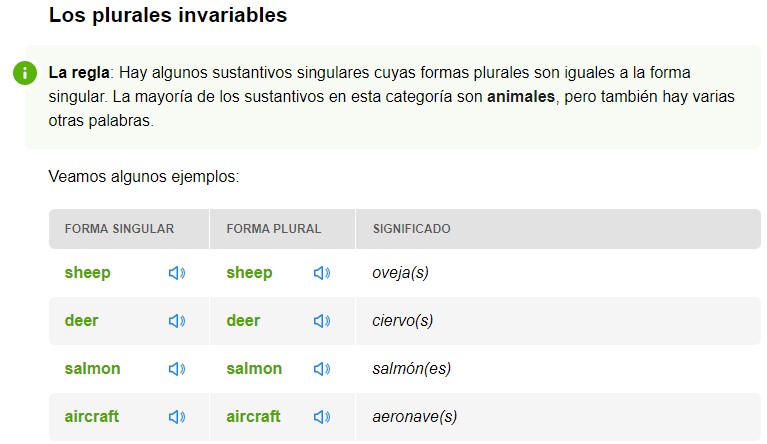Play audio for singular deer
This screenshot has width=767, height=444.
tap(177, 321)
